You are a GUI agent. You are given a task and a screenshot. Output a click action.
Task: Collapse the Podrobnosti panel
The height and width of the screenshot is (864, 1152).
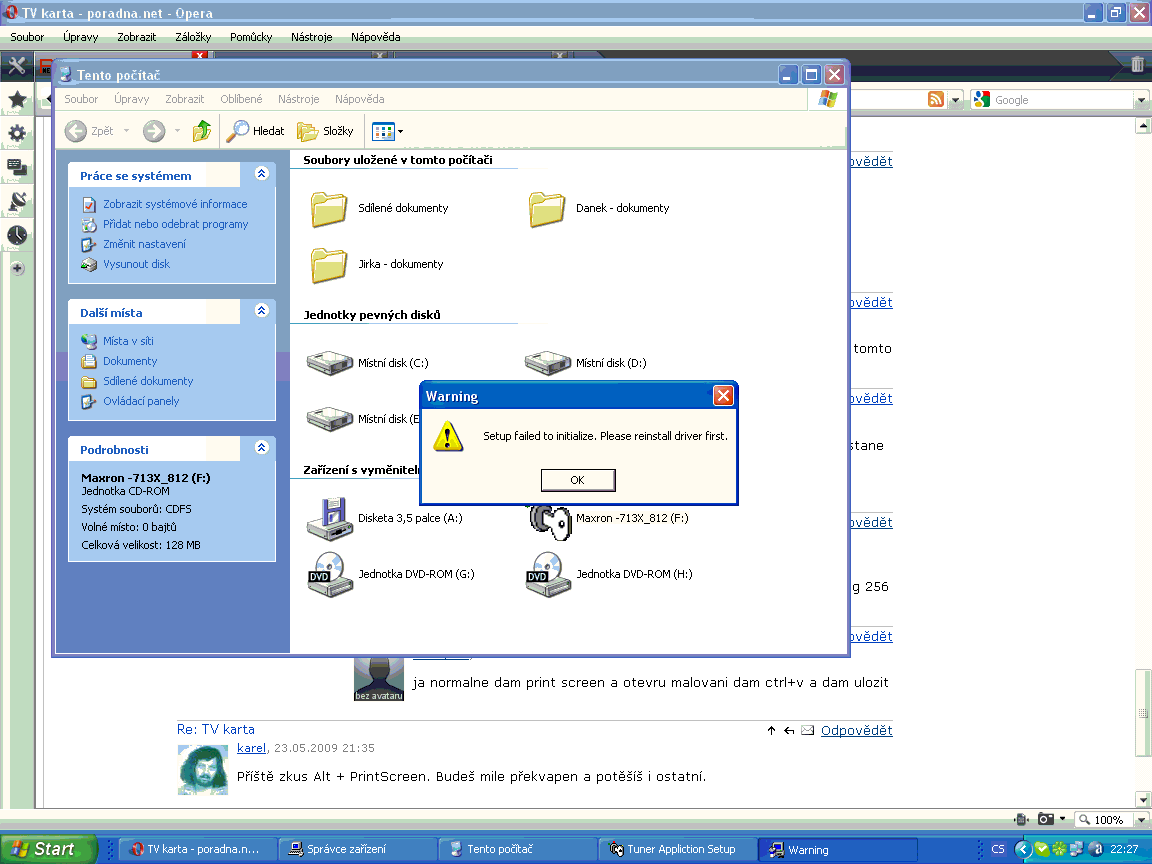click(x=262, y=447)
